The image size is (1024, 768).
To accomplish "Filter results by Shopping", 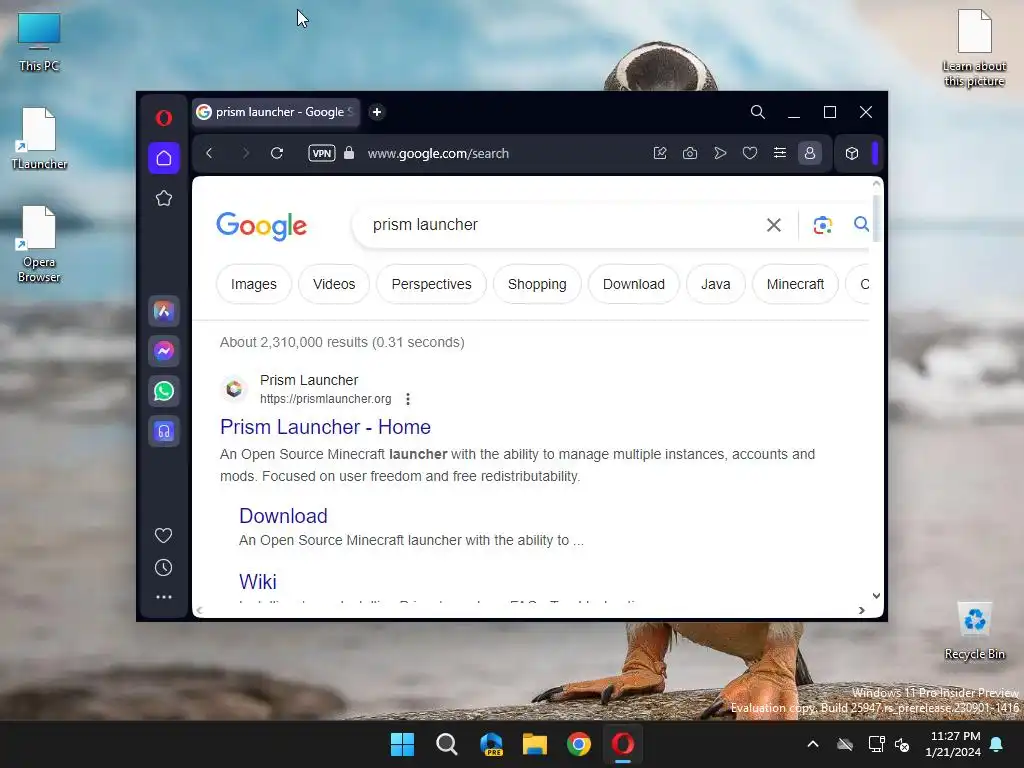I will (x=537, y=284).
